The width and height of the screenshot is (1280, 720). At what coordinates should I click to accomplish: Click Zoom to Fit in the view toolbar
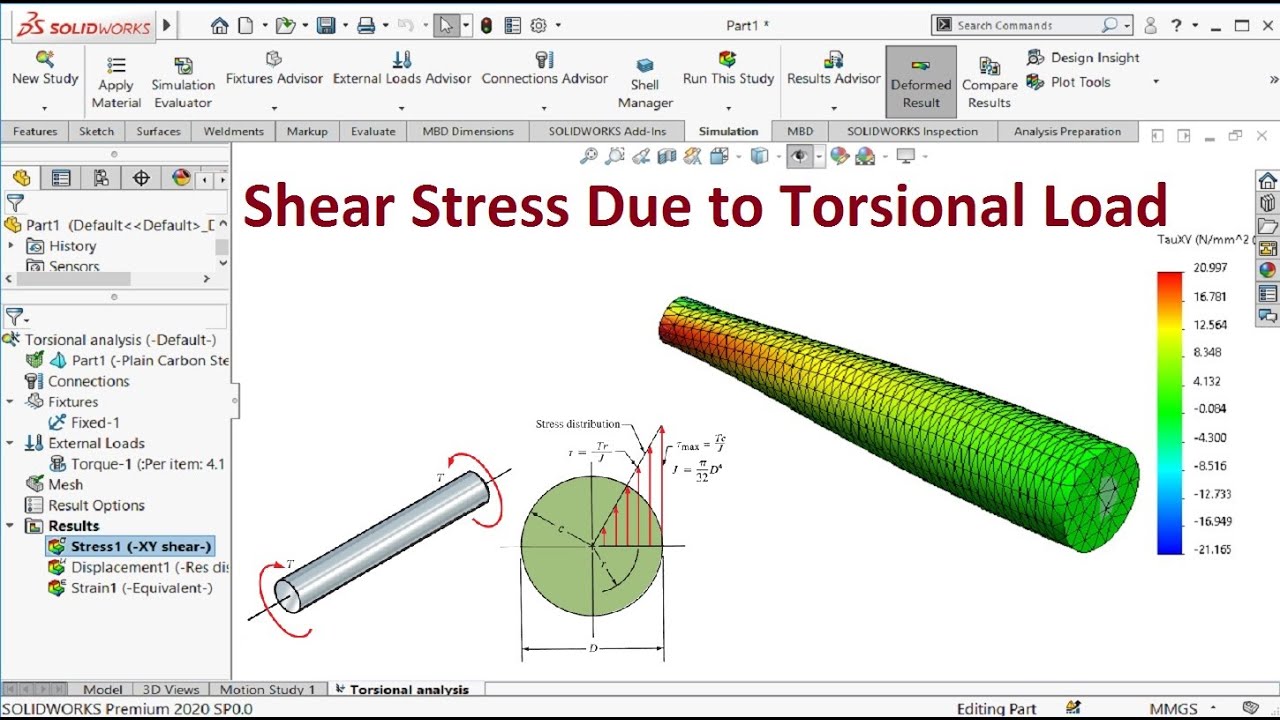(589, 155)
